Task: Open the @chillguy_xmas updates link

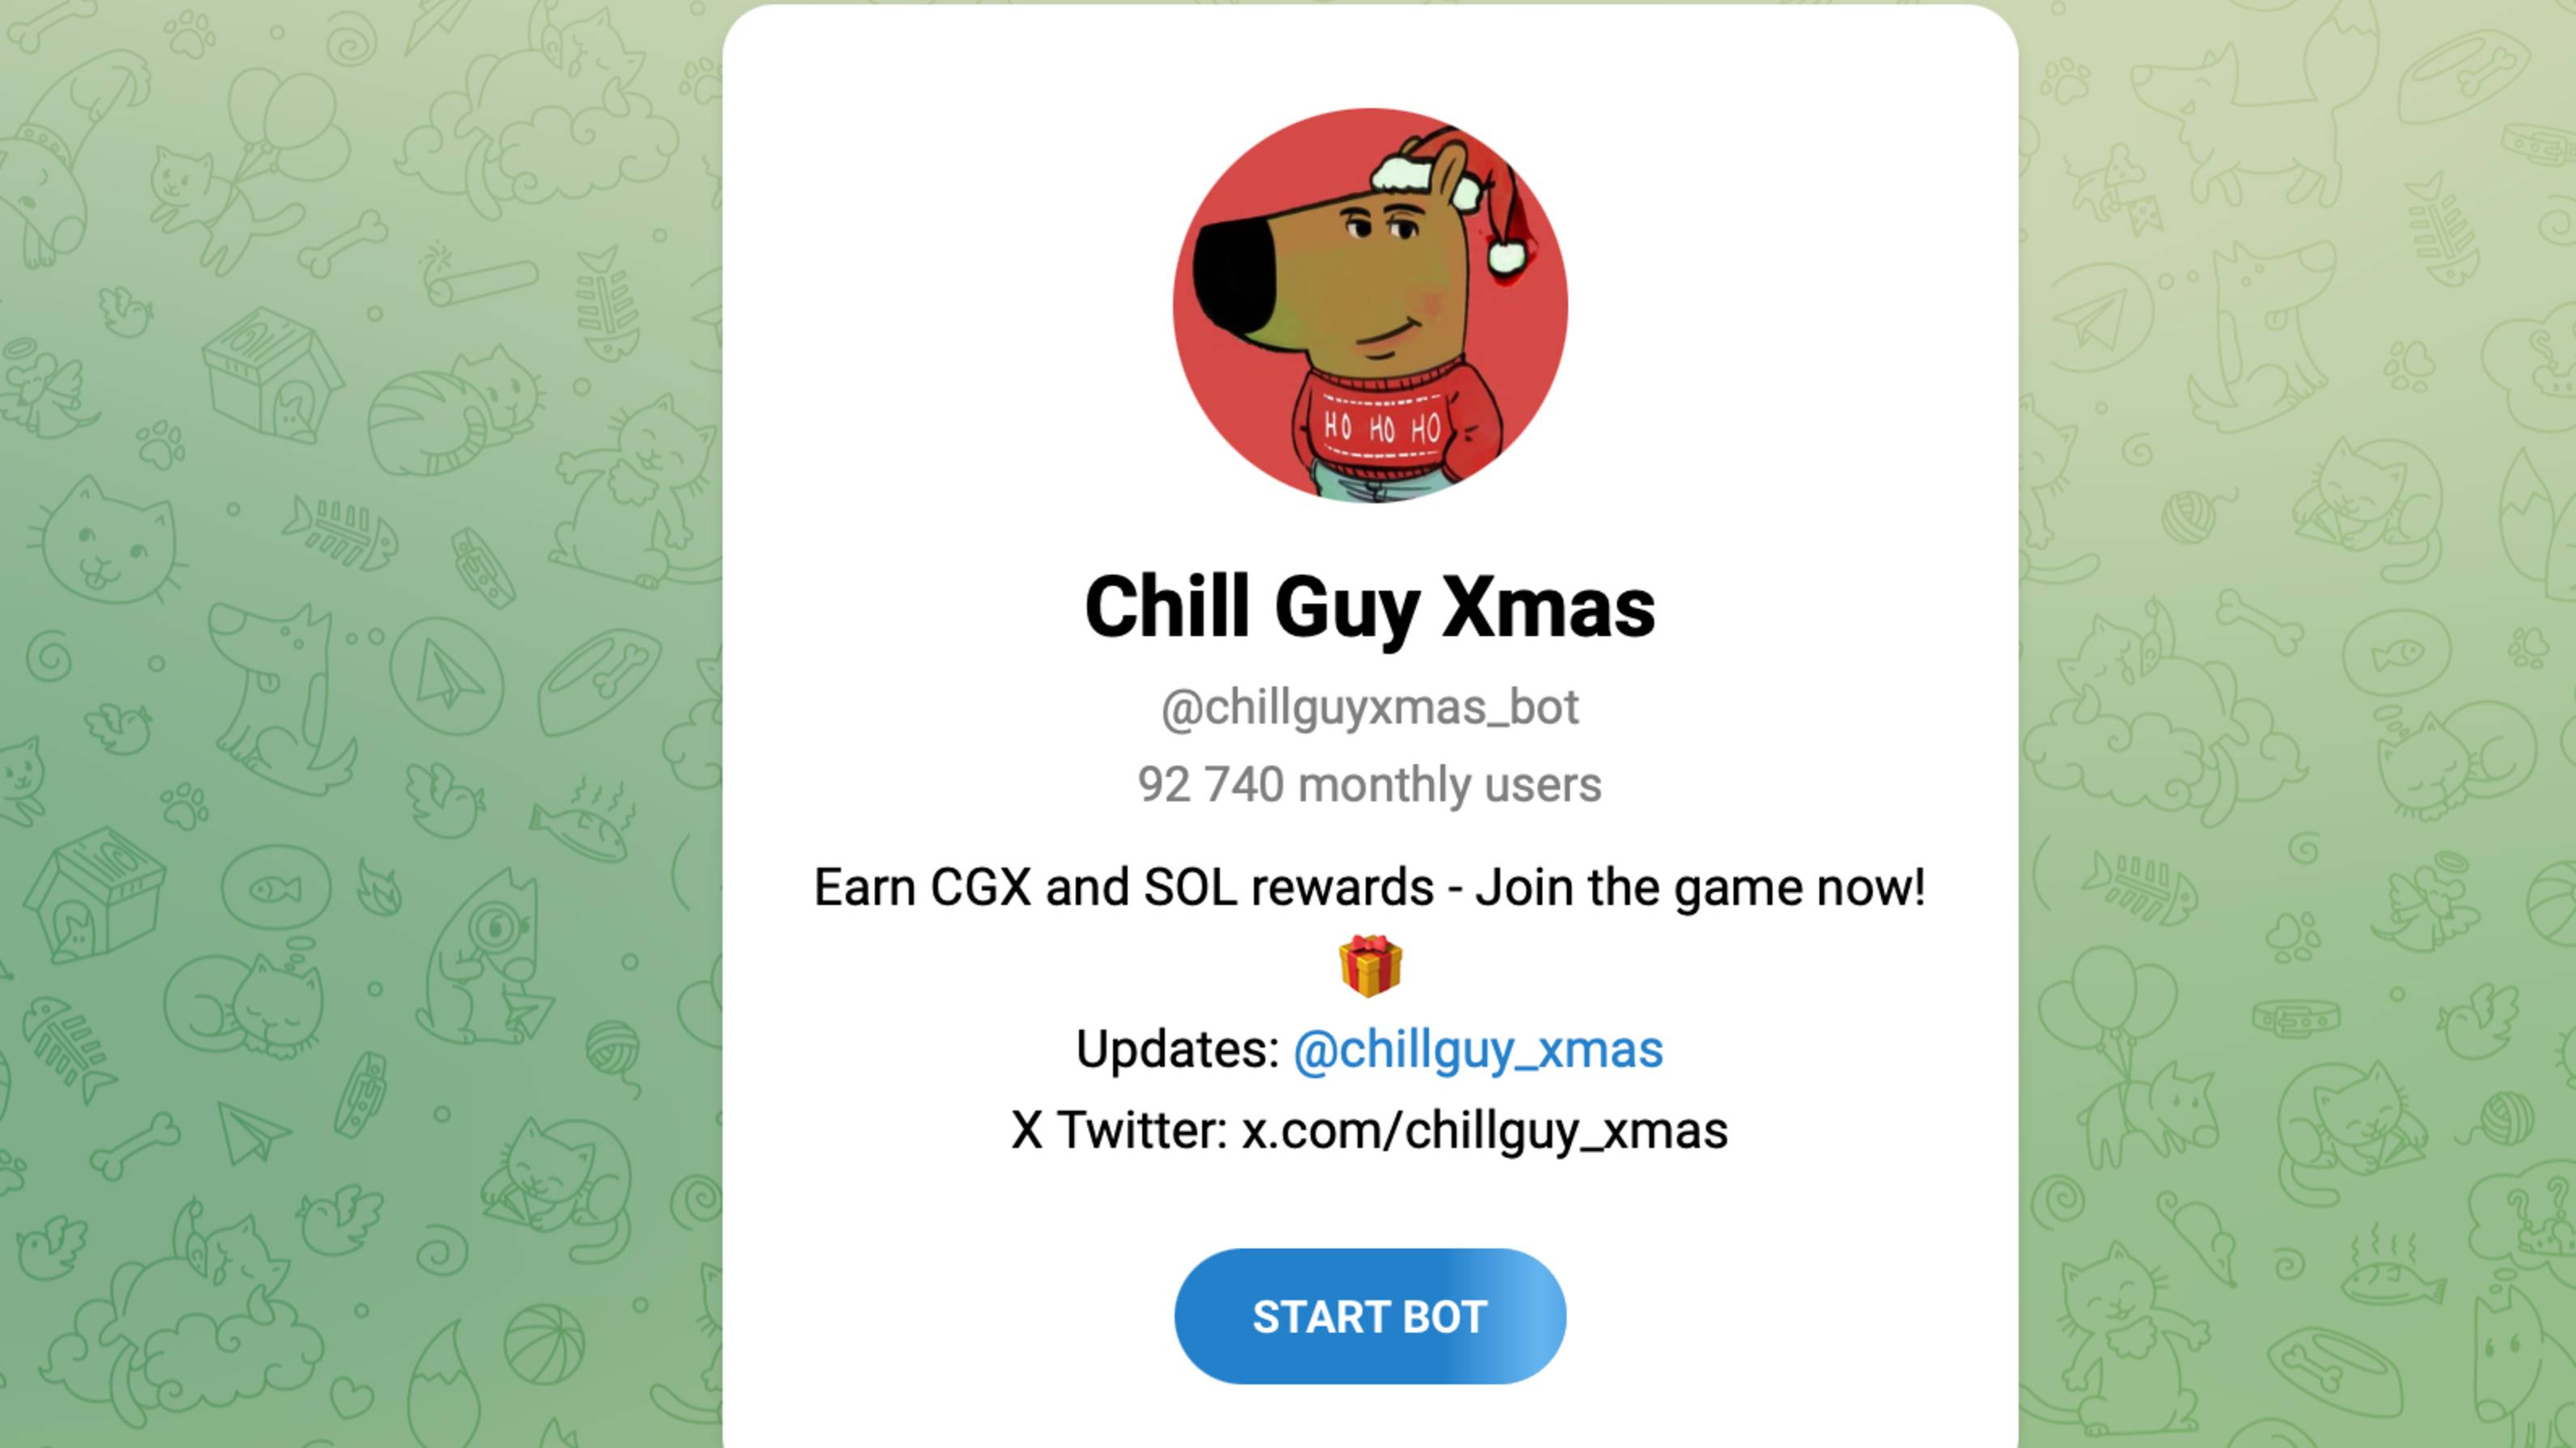Action: 1478,1050
